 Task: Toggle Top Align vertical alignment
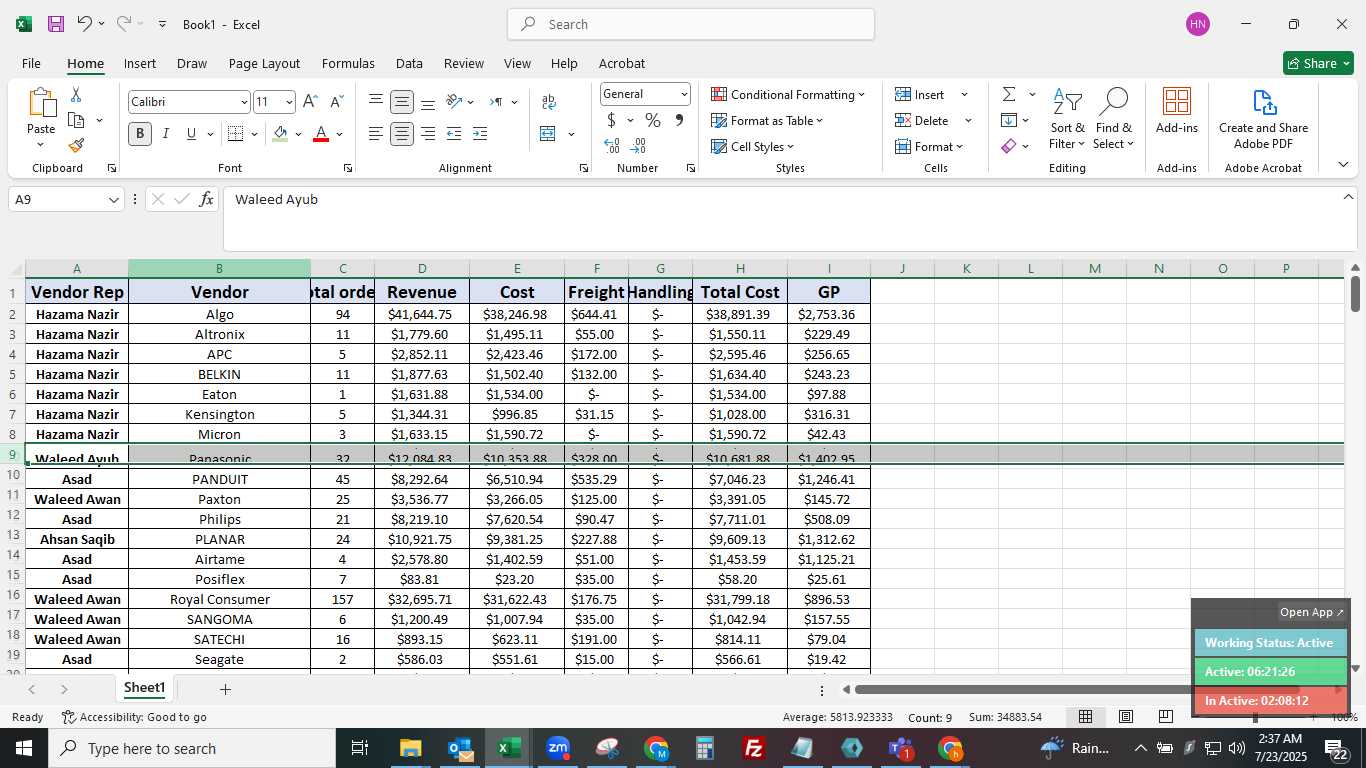click(x=375, y=102)
